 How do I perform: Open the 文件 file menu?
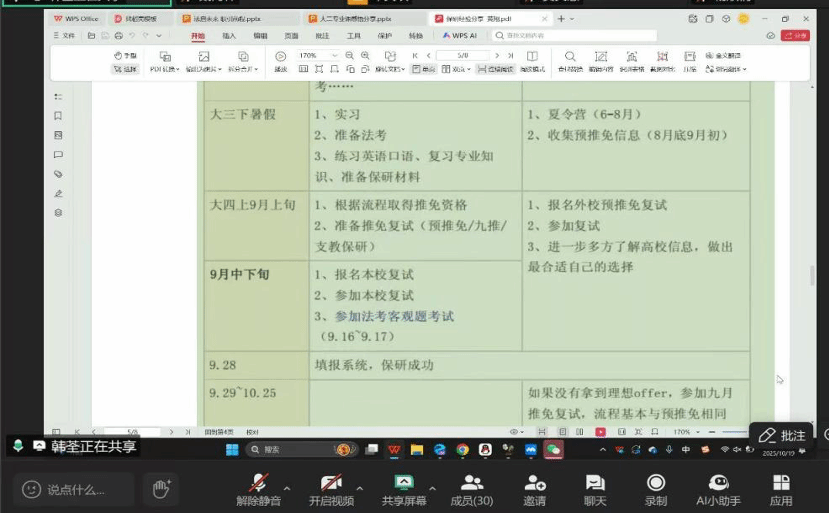(65, 35)
